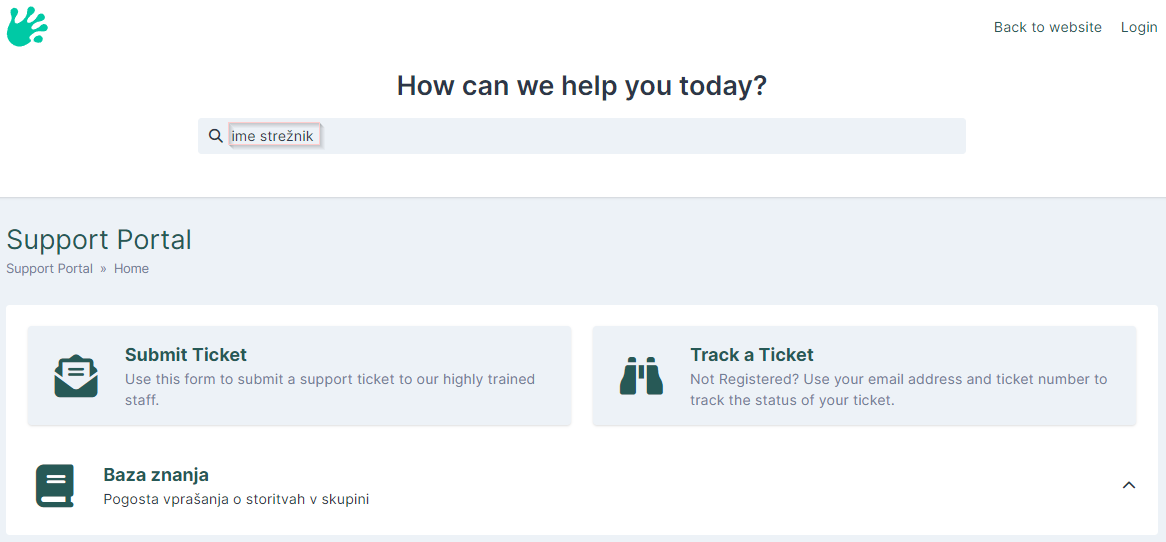Open the Login link
1166x542 pixels.
pos(1139,28)
